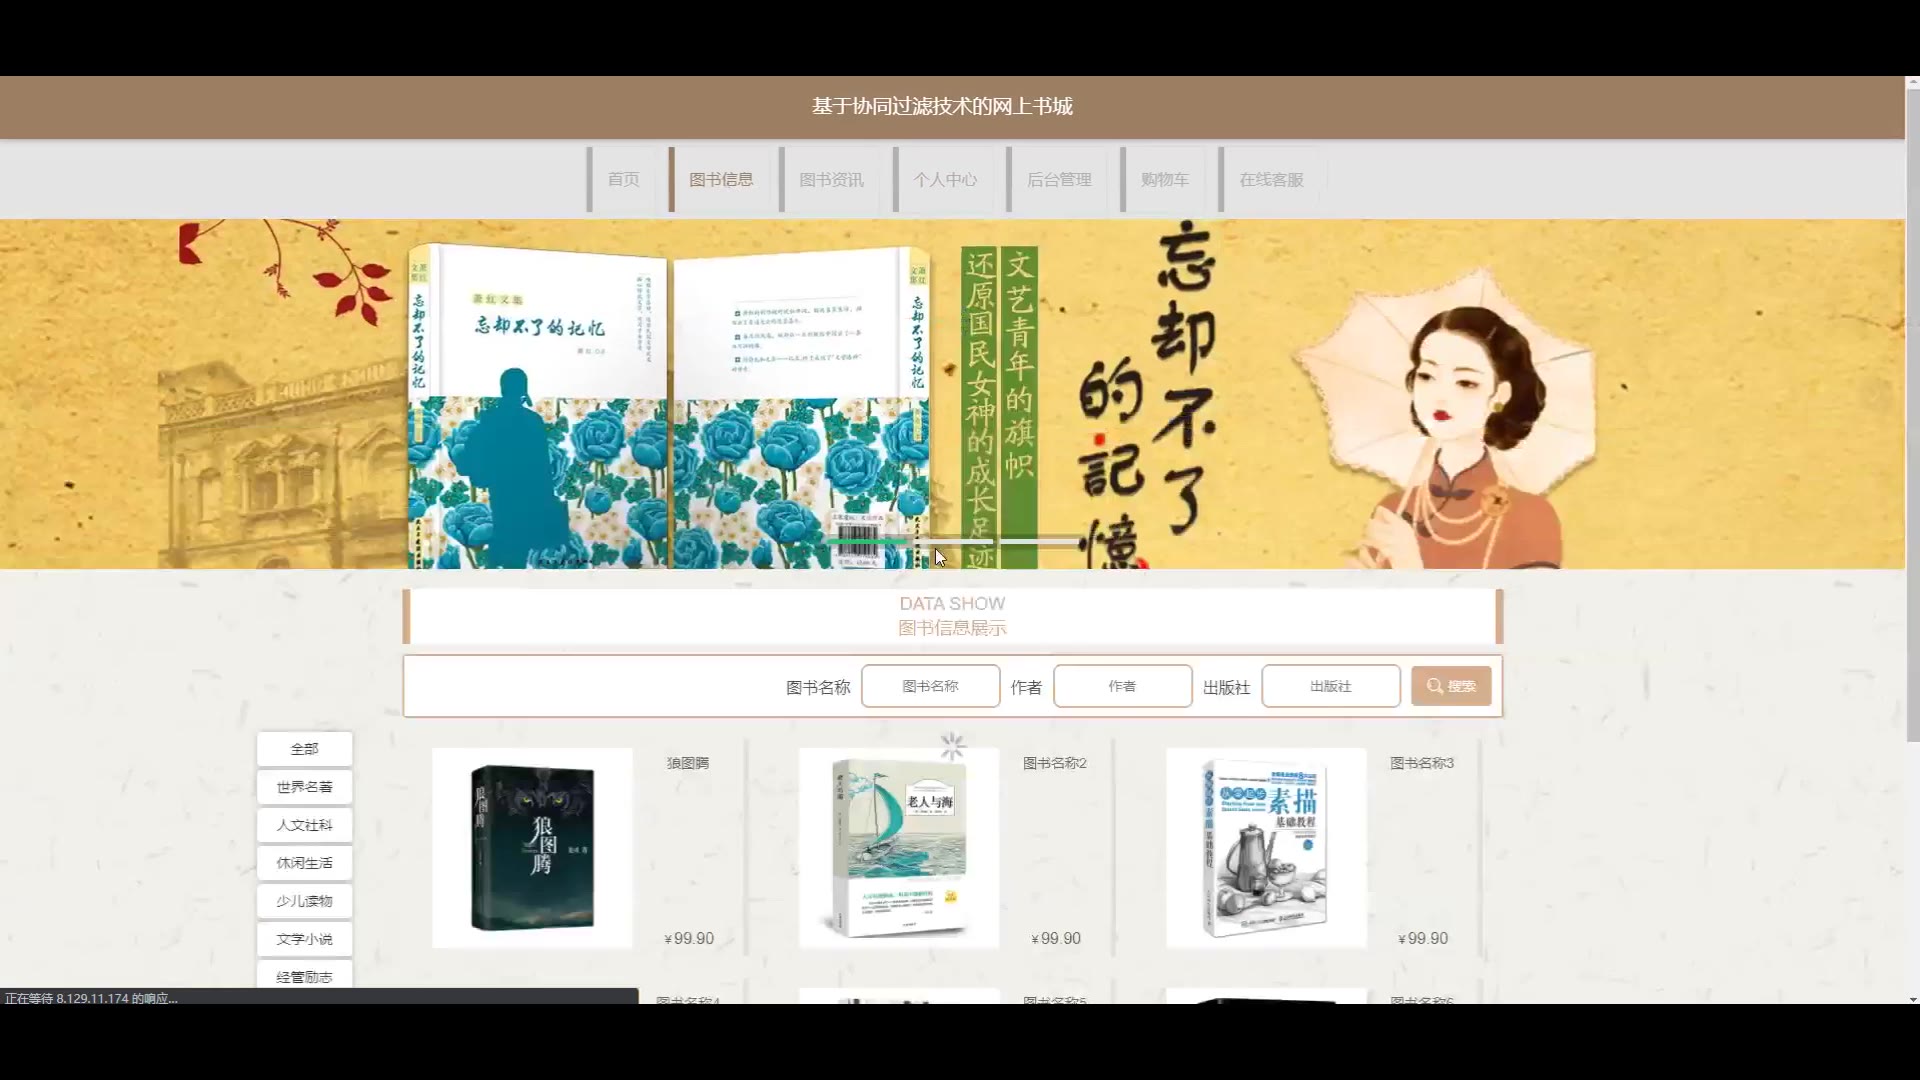
Task: Go to 个人中心 page
Action: pos(945,180)
